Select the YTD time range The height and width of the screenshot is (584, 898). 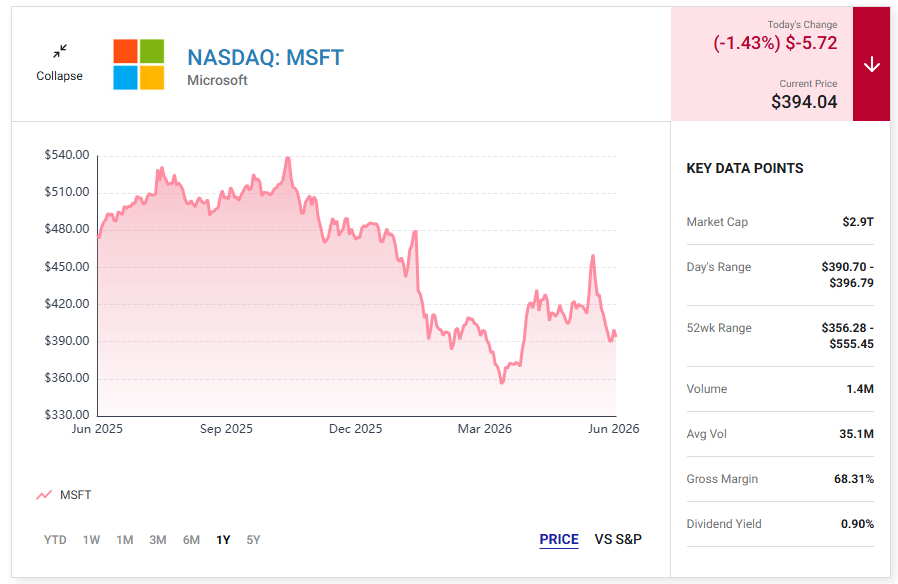55,540
